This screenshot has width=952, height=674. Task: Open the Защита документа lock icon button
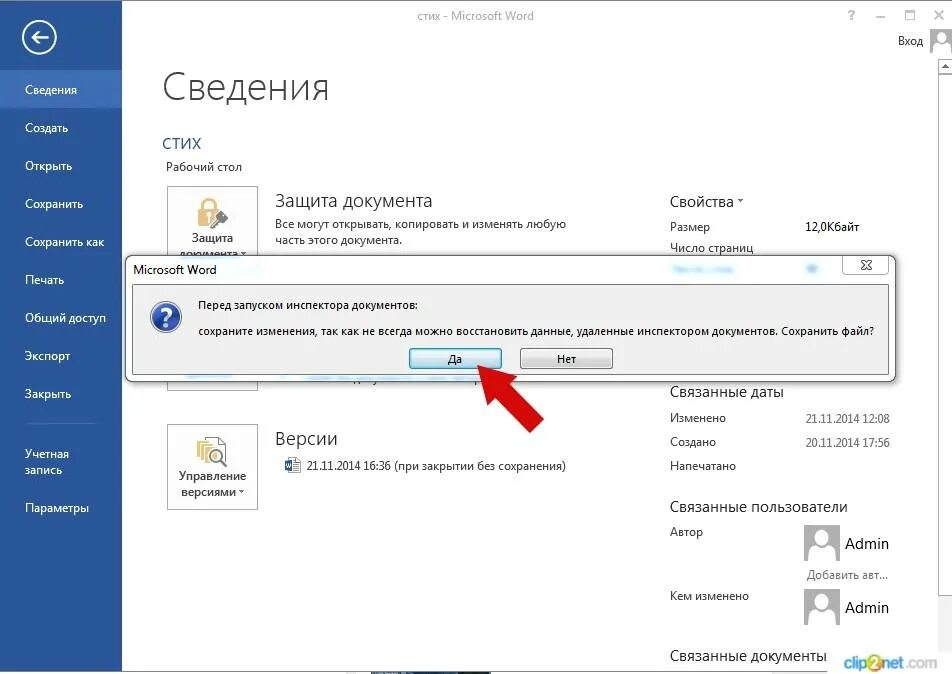(x=212, y=222)
